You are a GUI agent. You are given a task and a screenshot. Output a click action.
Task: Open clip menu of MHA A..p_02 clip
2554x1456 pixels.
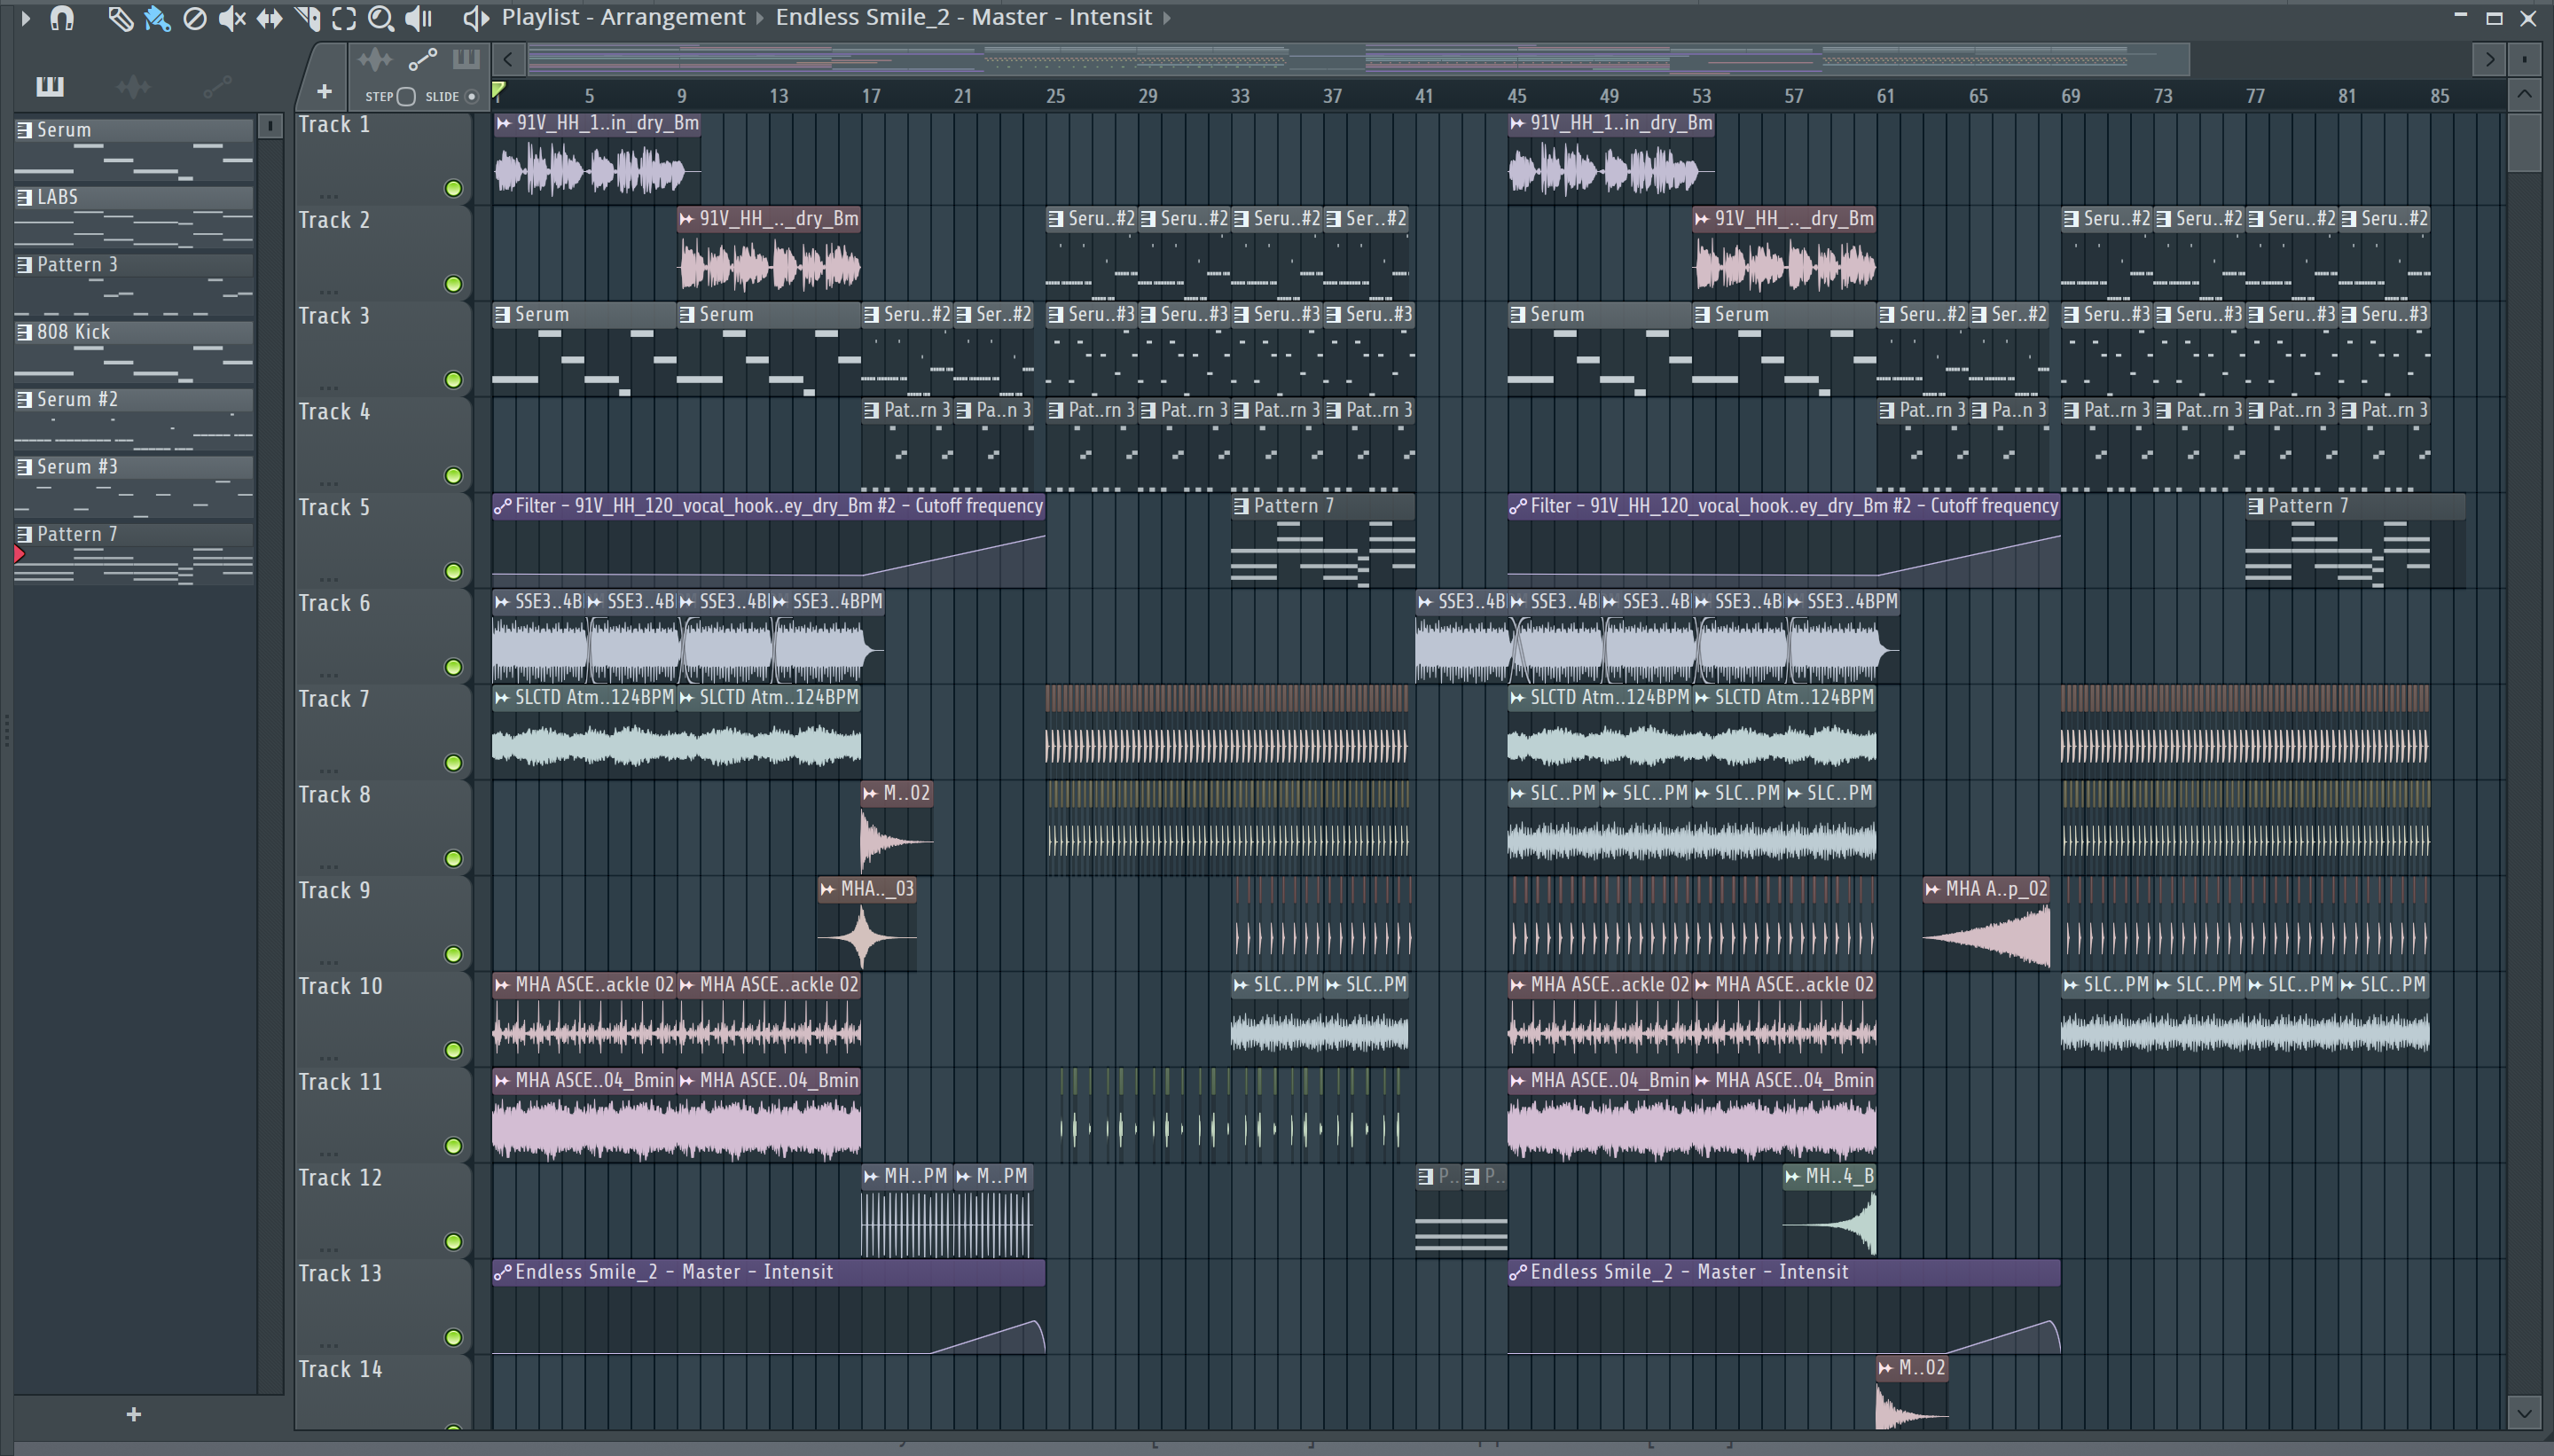click(1933, 890)
